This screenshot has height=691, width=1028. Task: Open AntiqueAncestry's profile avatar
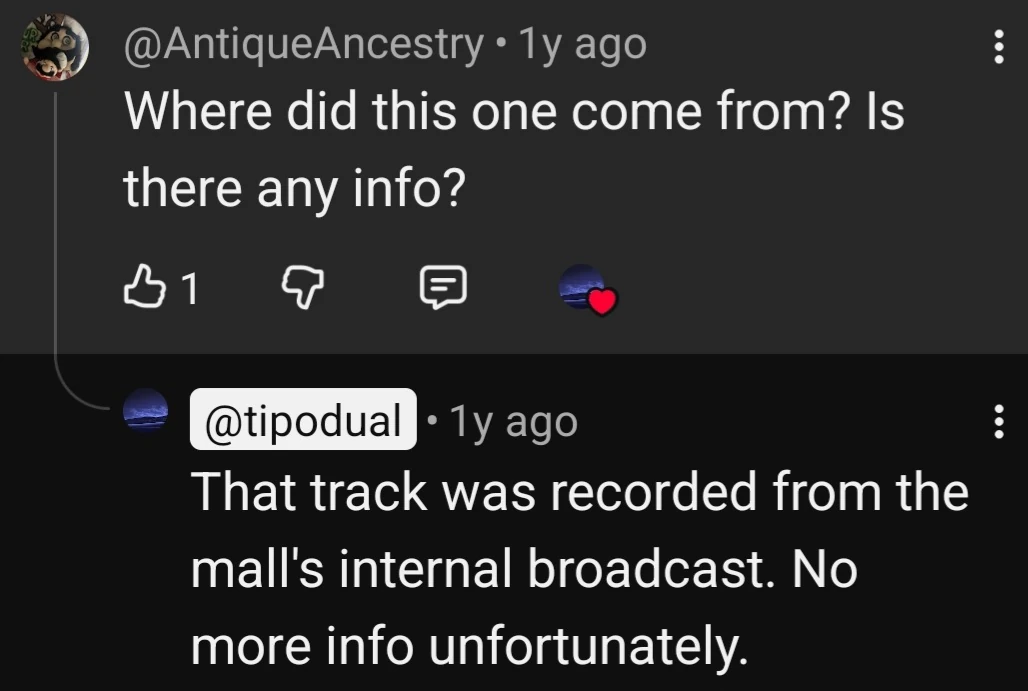click(56, 46)
